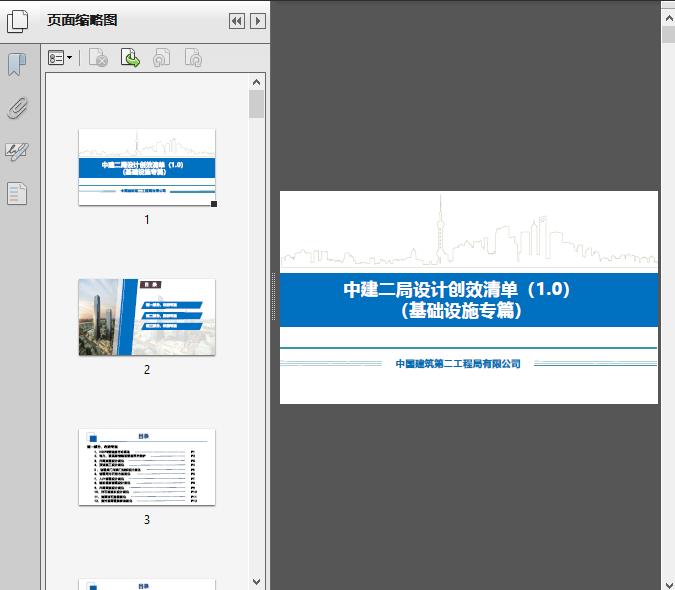Screen dimensions: 675x590
Task: Select page 2 thumbnail
Action: (x=147, y=317)
